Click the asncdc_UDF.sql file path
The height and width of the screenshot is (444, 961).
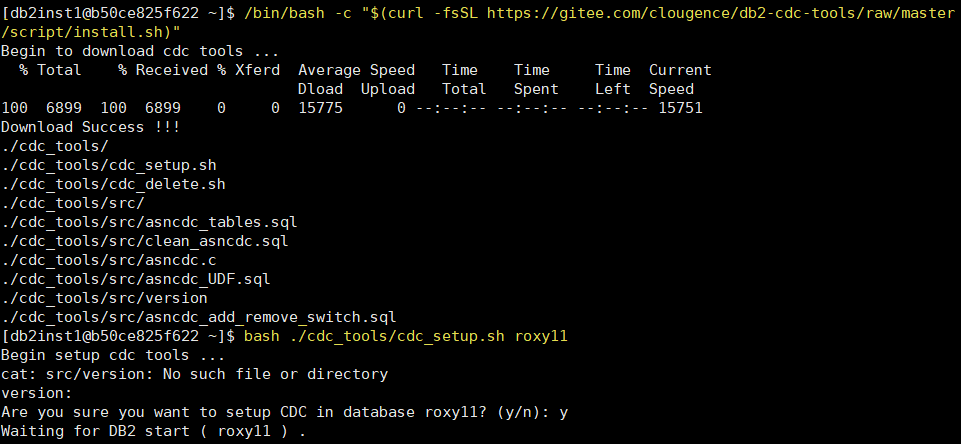137,279
